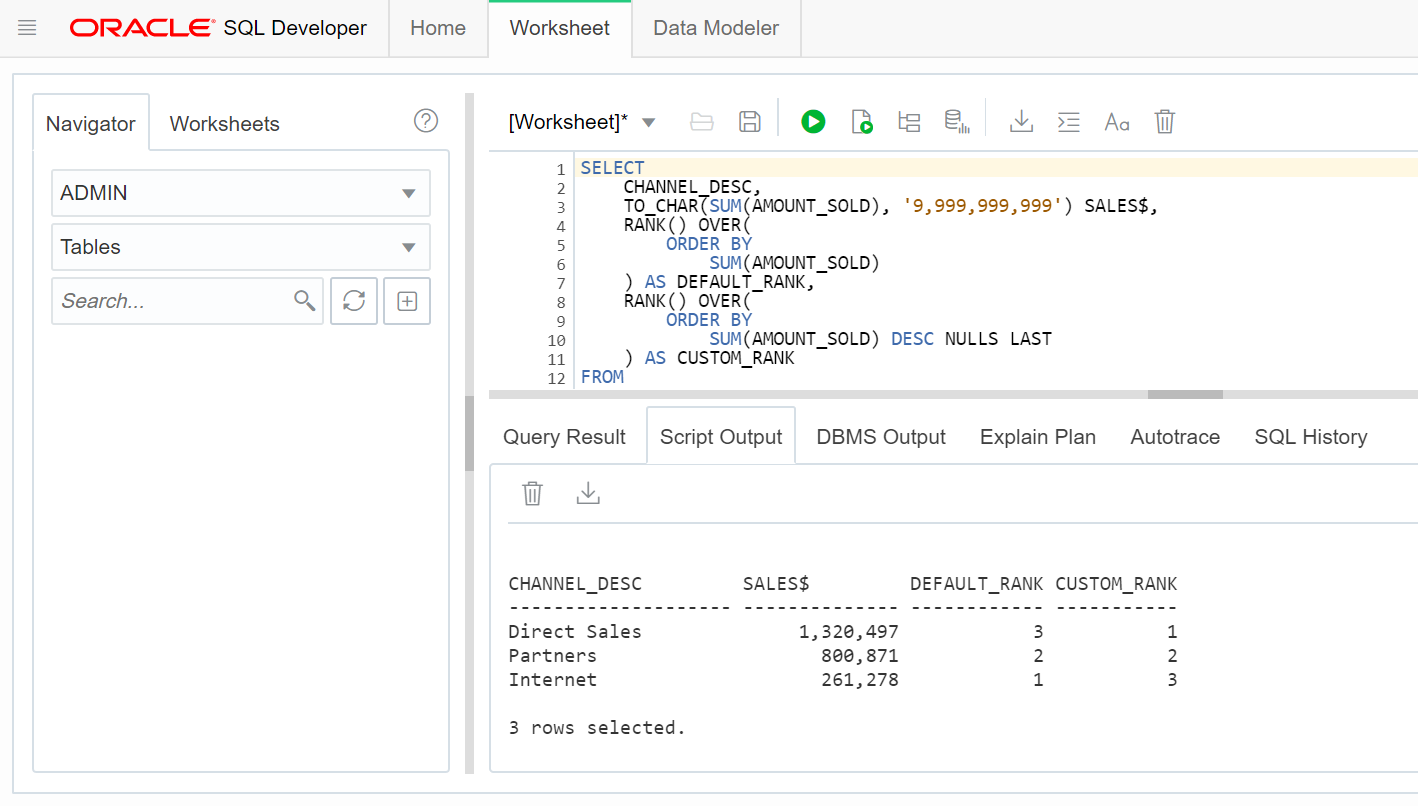Click CUSTOM_RANK alias on code line 11
This screenshot has width=1418, height=806.
pyautogui.click(x=736, y=358)
